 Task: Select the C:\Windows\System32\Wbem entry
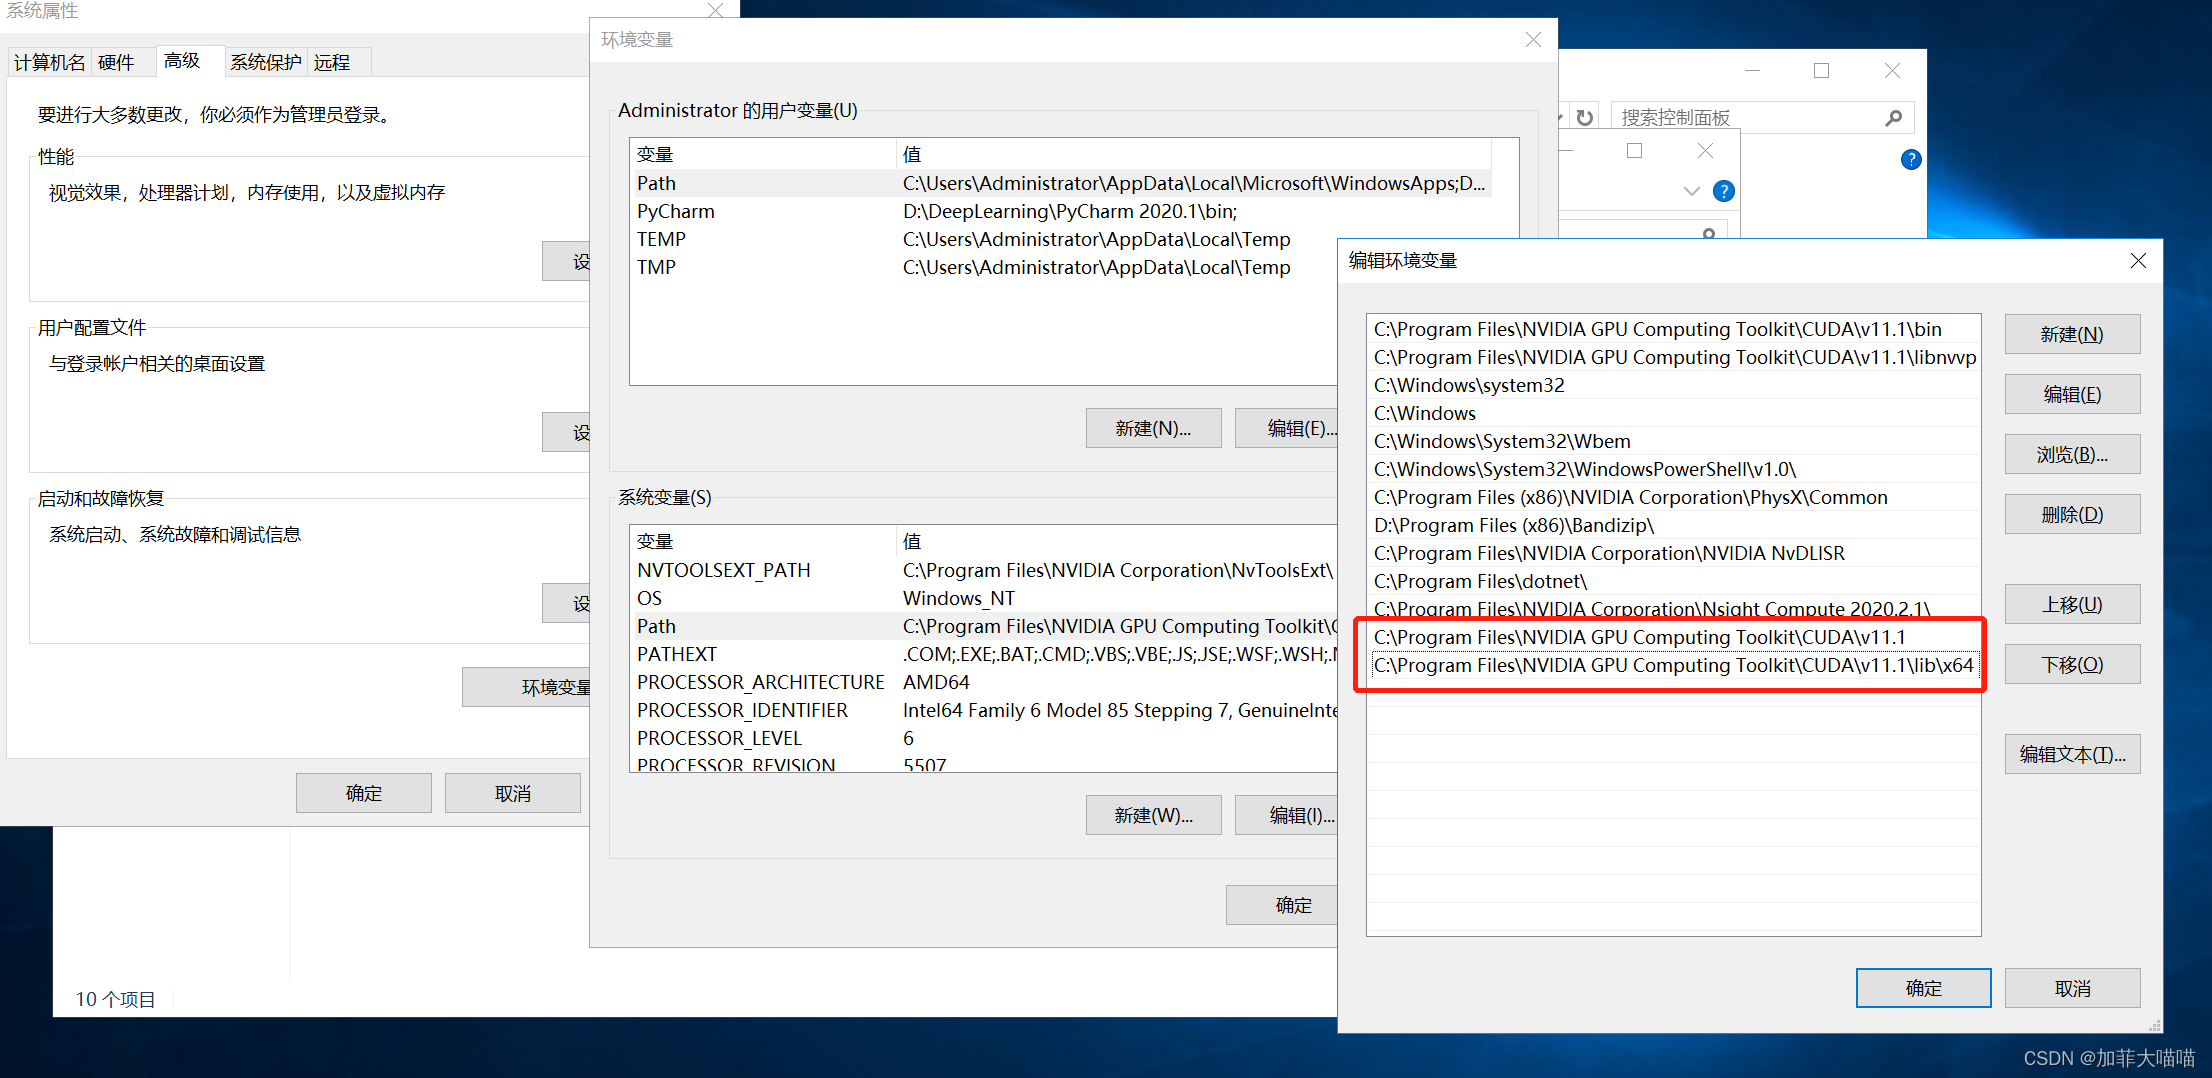(1673, 441)
